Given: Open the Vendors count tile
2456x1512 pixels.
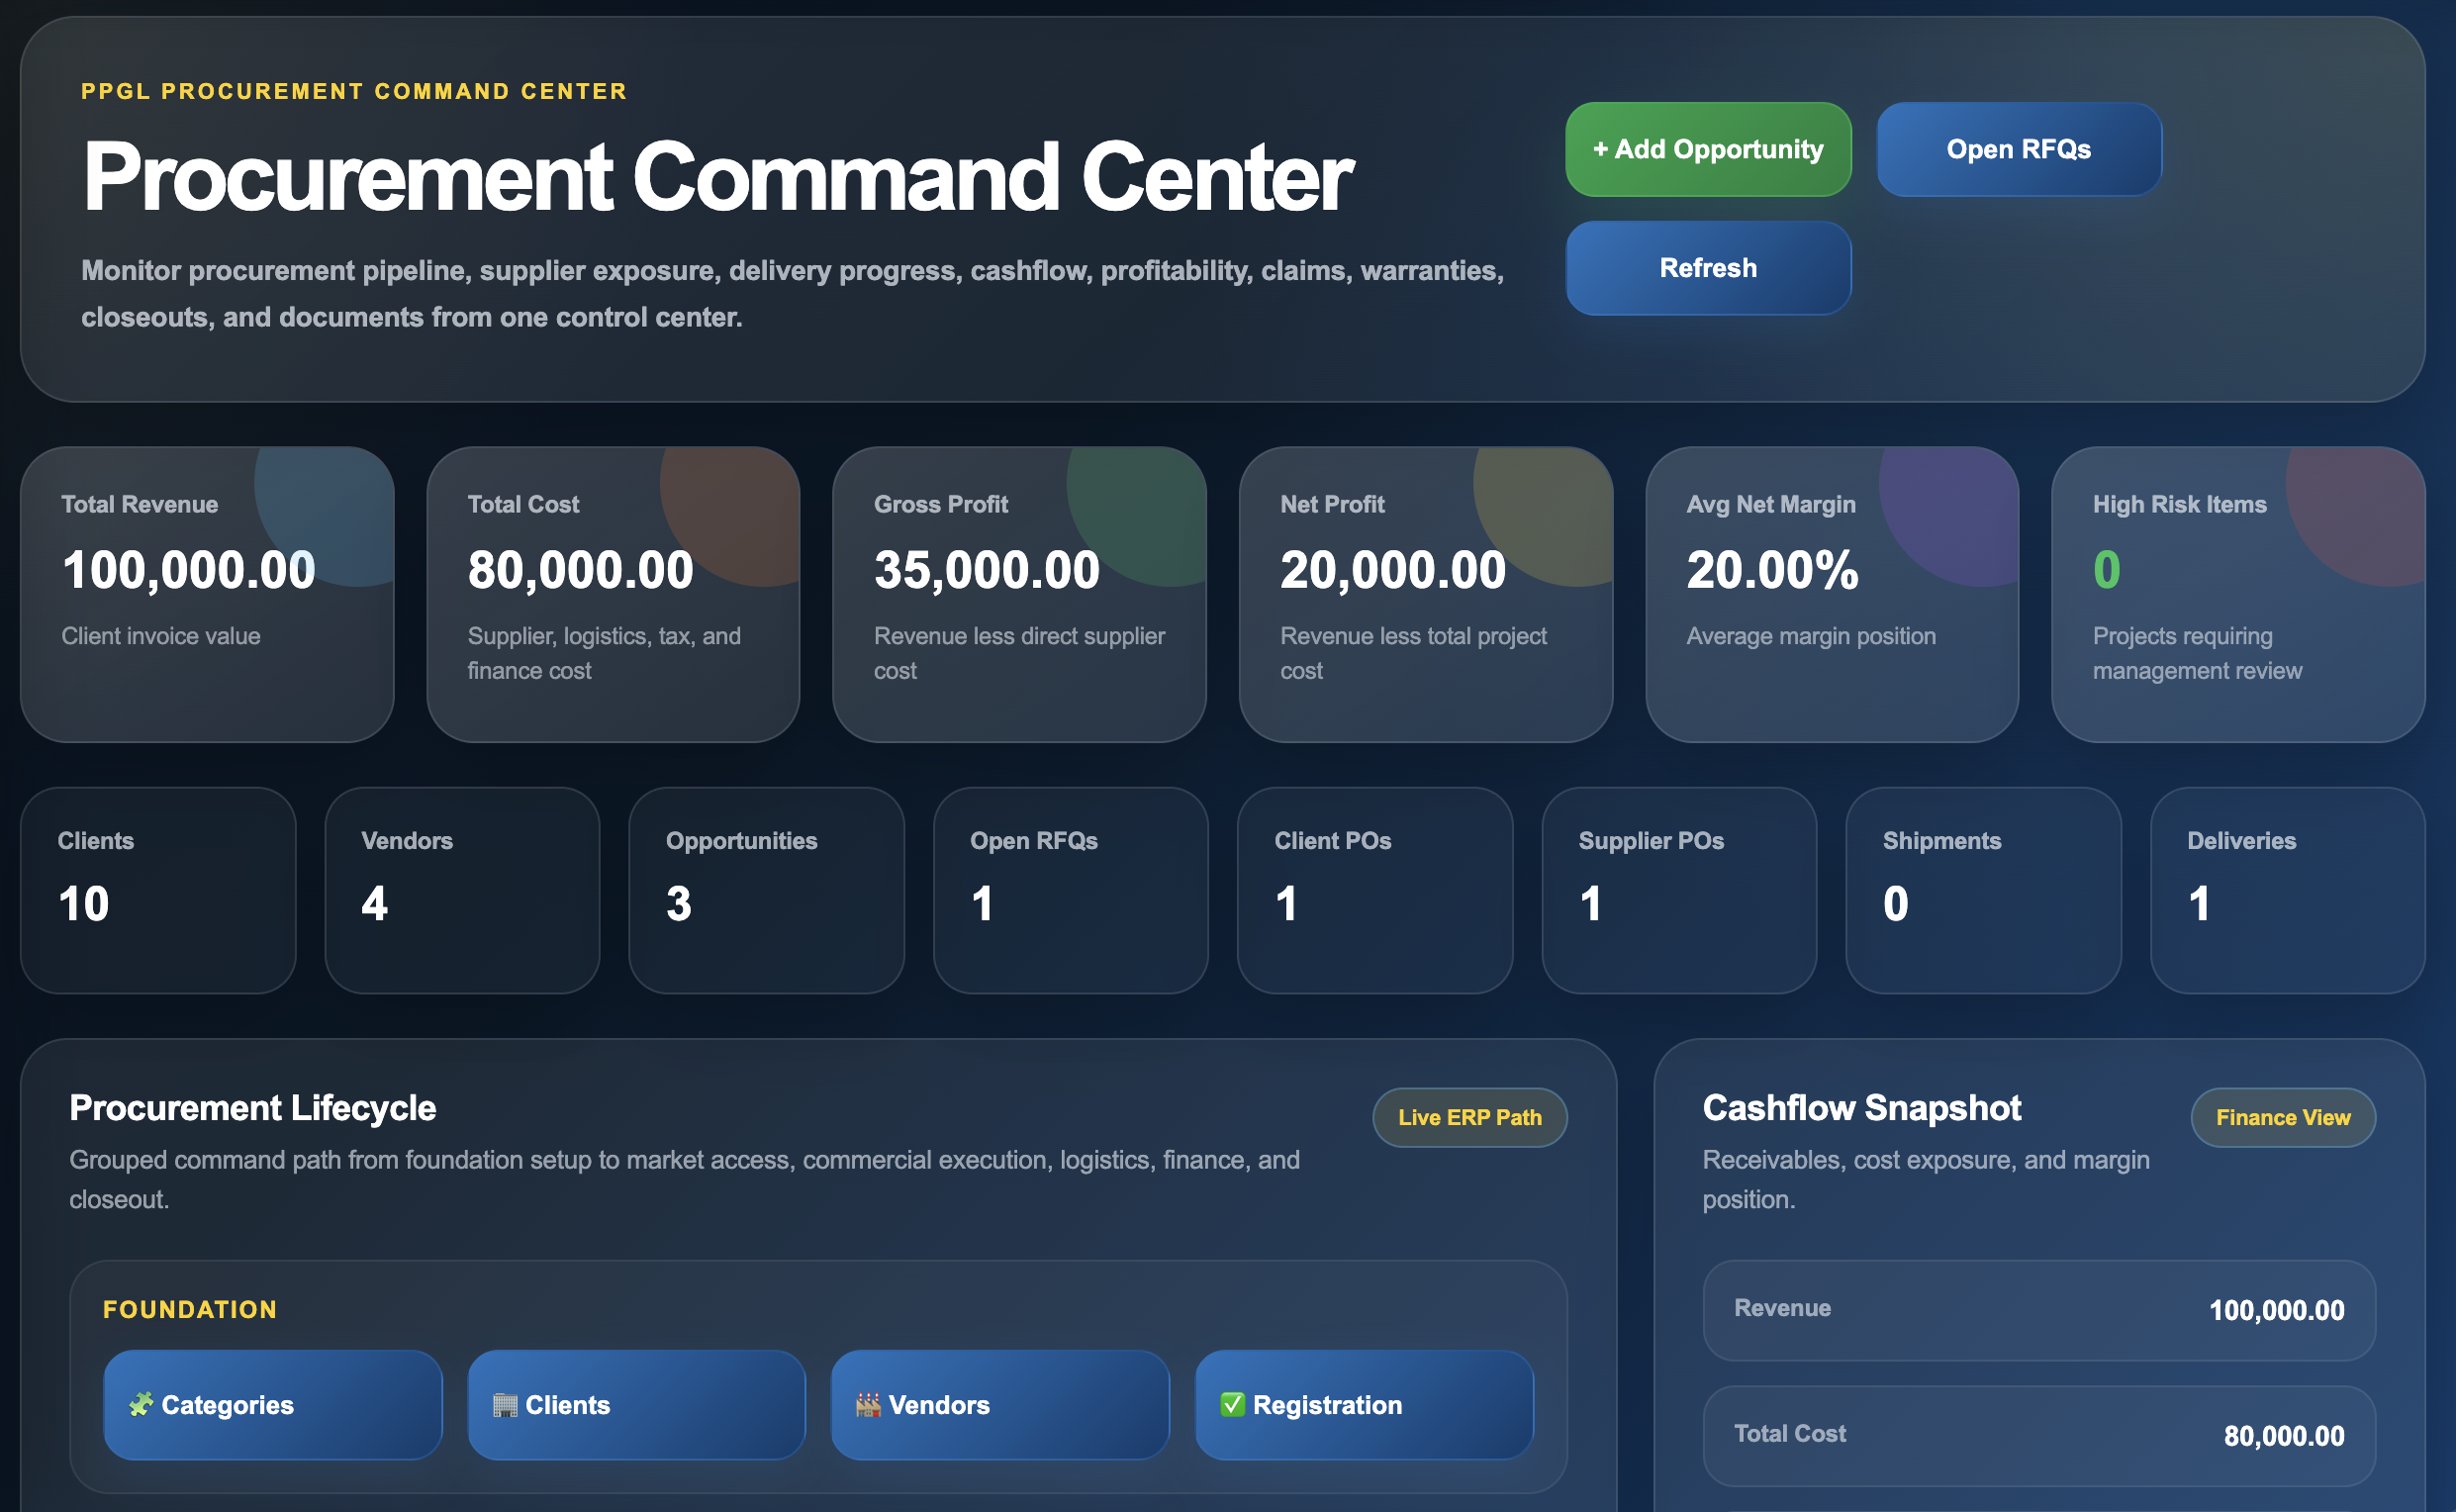Looking at the screenshot, I should point(462,890).
